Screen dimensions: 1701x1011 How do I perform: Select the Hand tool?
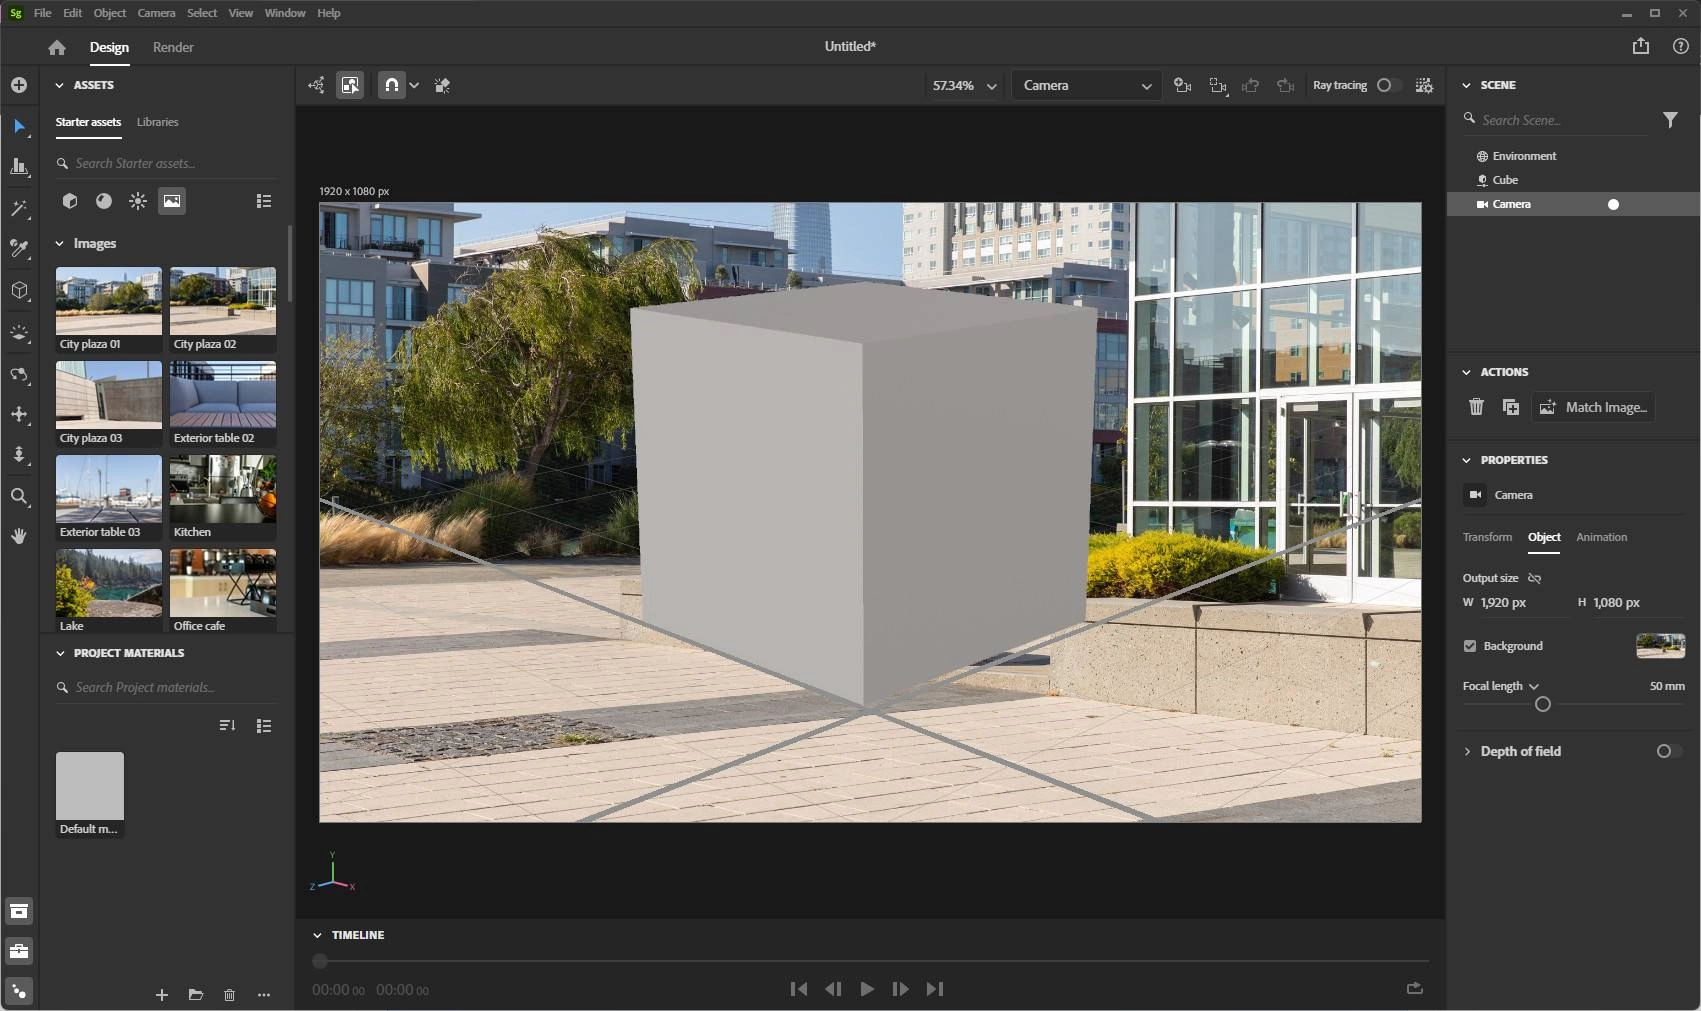[x=19, y=536]
